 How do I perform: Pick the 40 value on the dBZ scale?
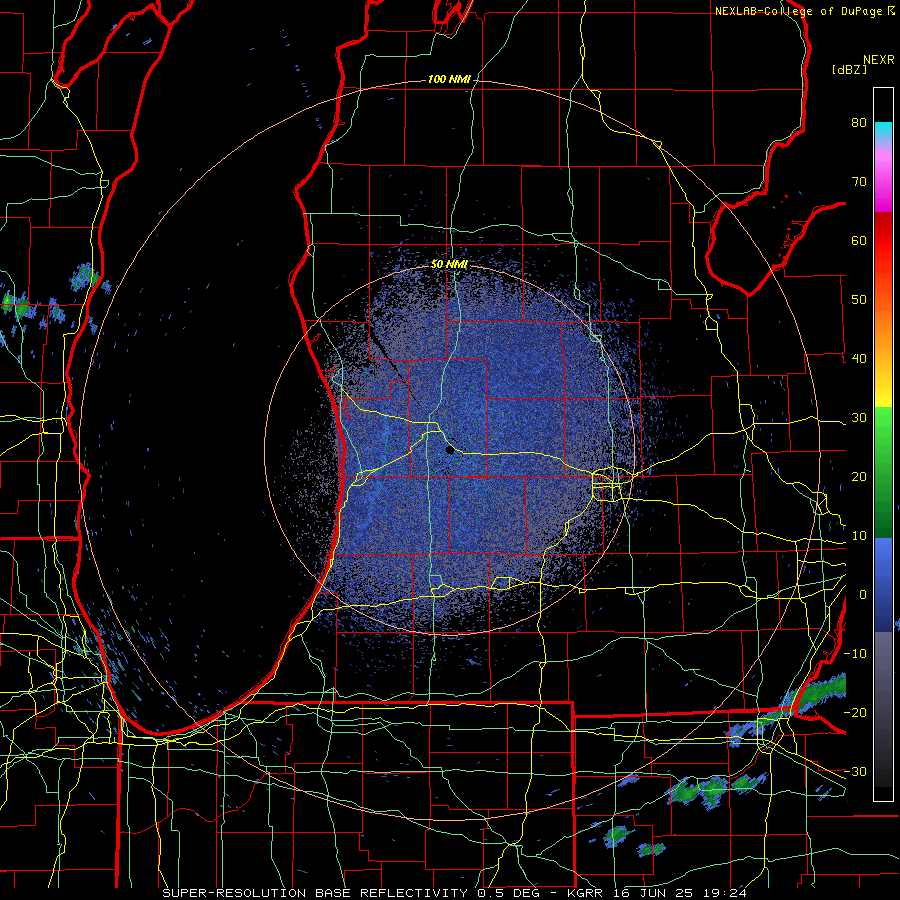[859, 359]
